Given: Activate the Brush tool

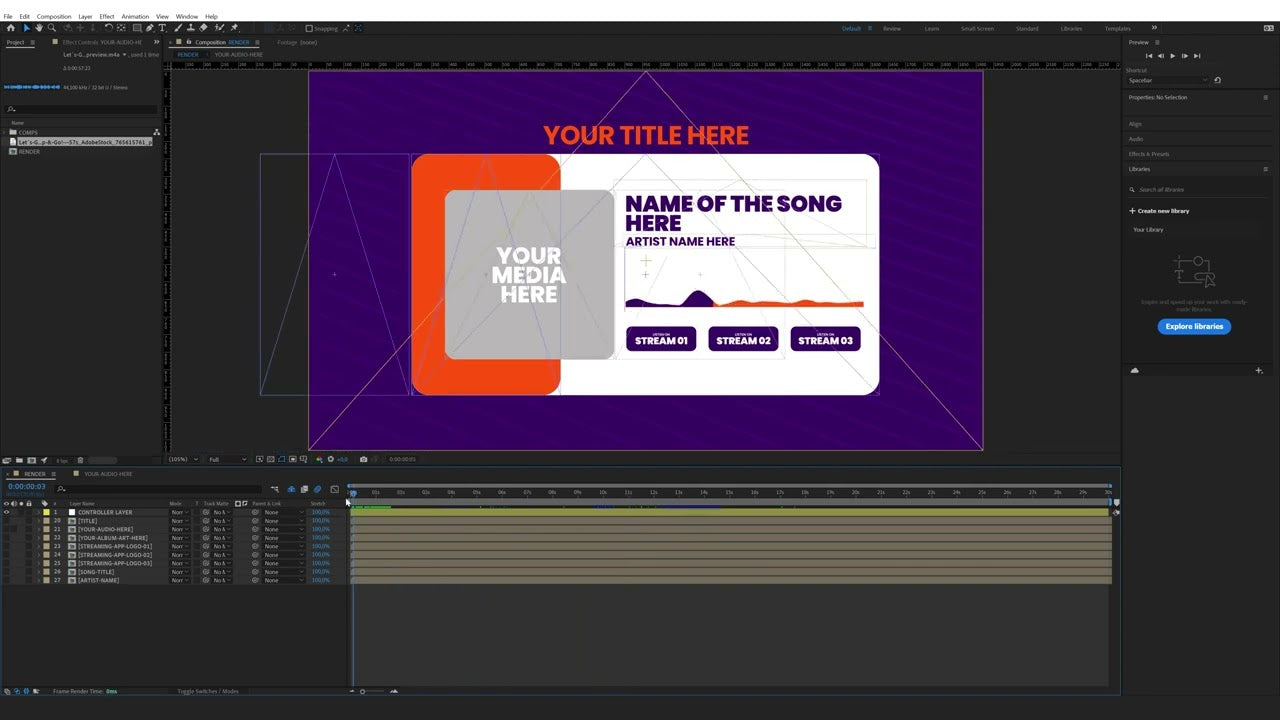Looking at the screenshot, I should point(177,28).
